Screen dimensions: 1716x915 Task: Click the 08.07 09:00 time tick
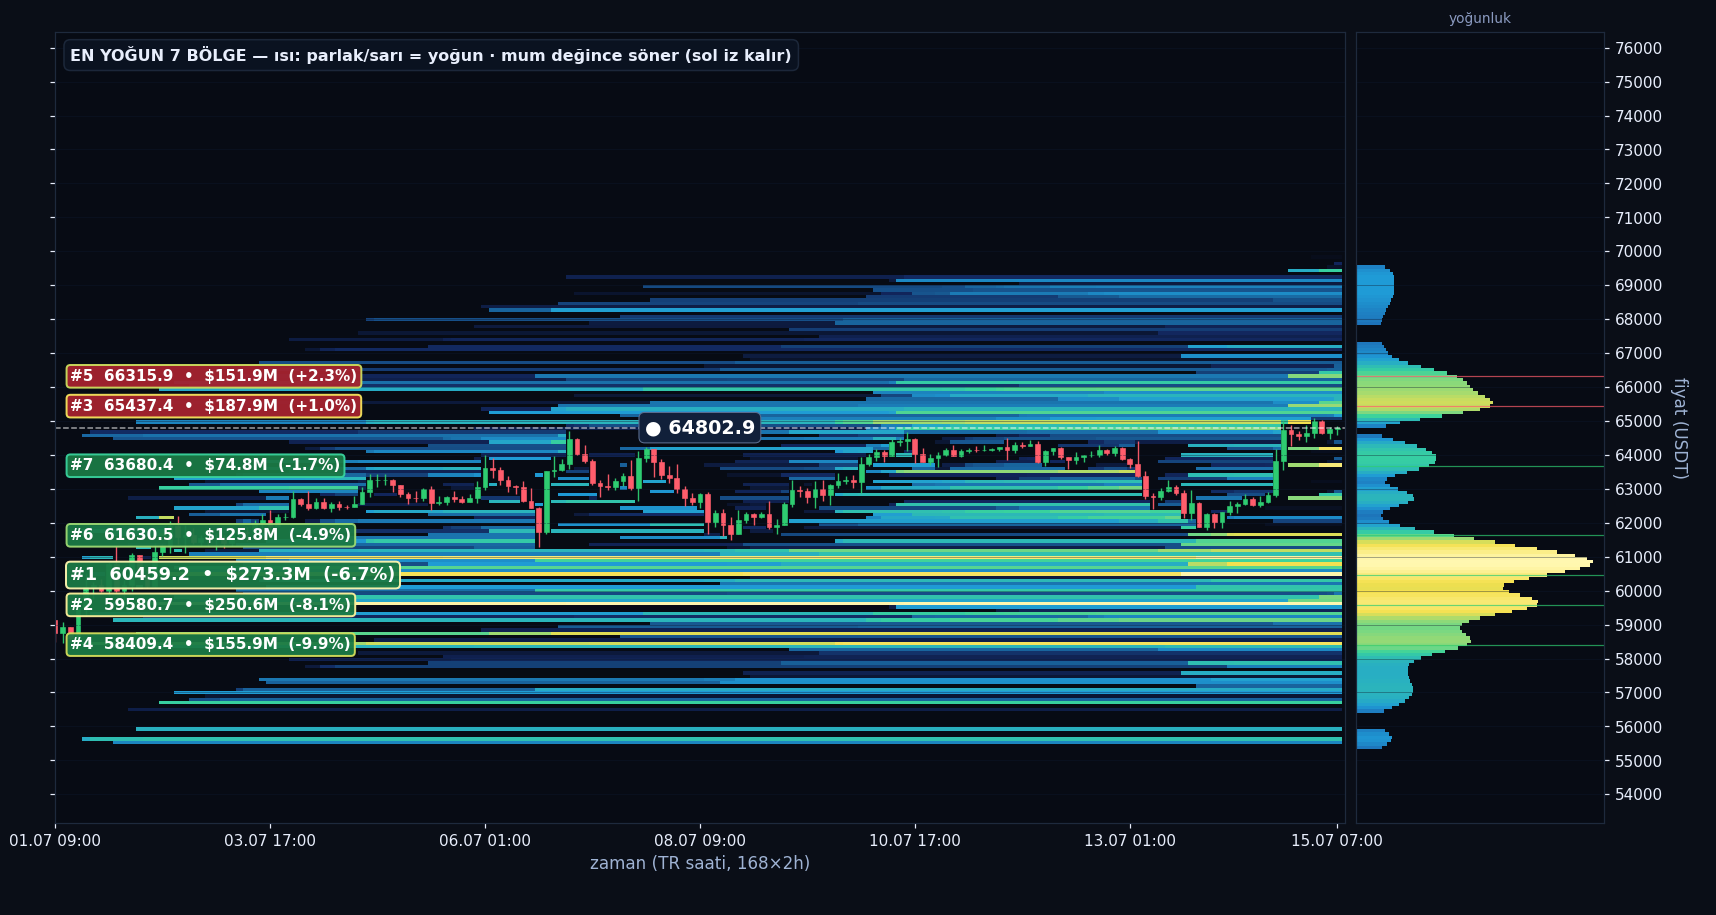pos(700,841)
